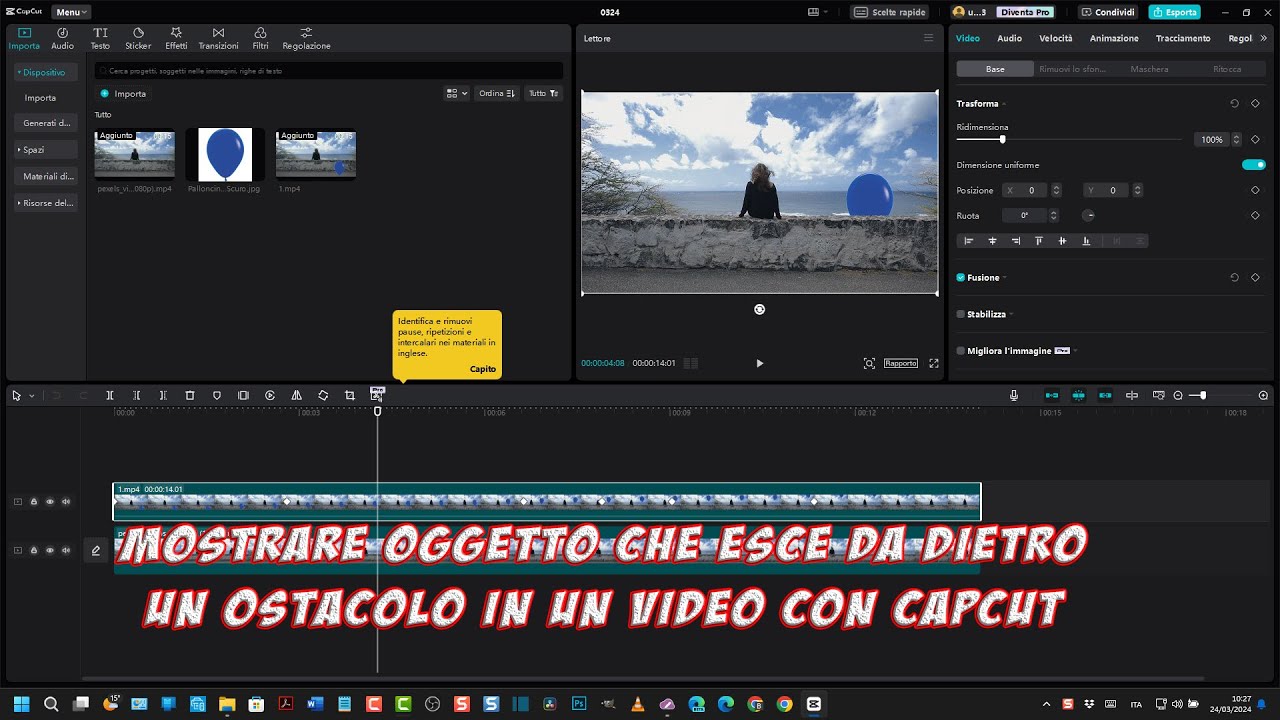
Task: Open the selection tool dropdown arrow
Action: click(31, 396)
